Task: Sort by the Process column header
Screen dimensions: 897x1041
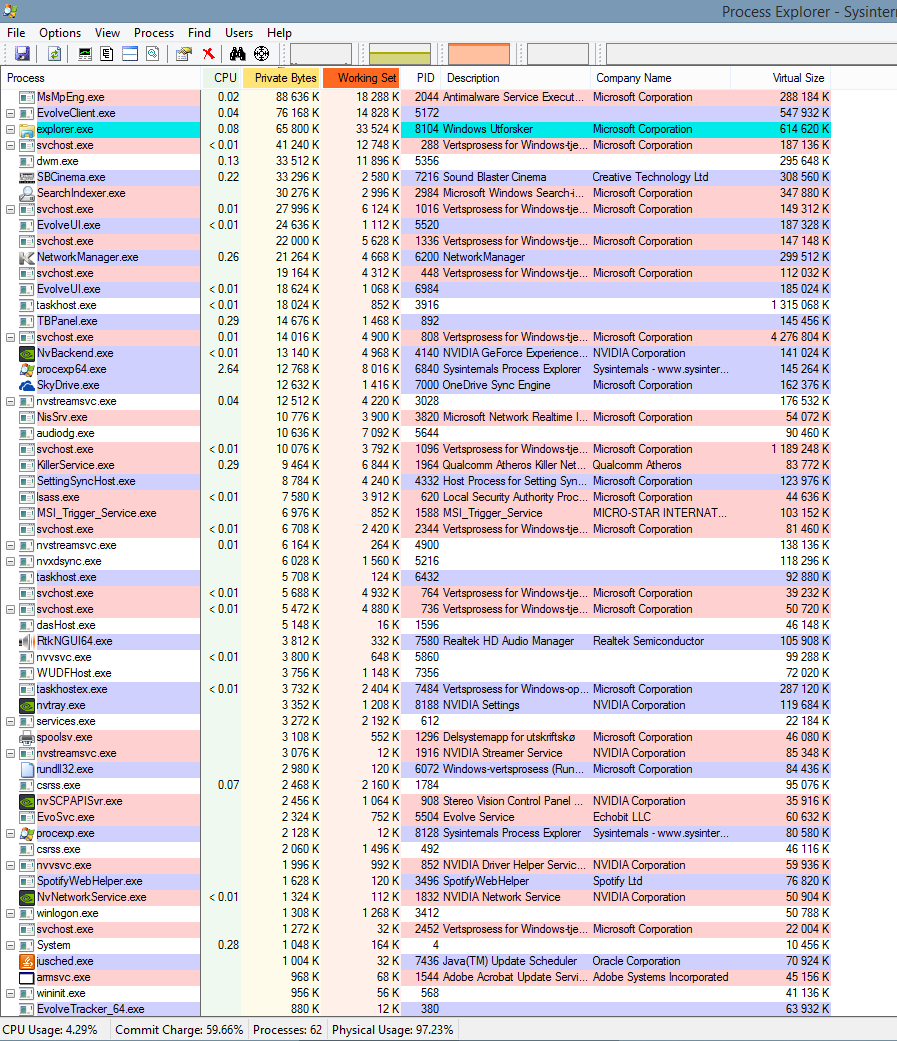Action: pyautogui.click(x=101, y=78)
